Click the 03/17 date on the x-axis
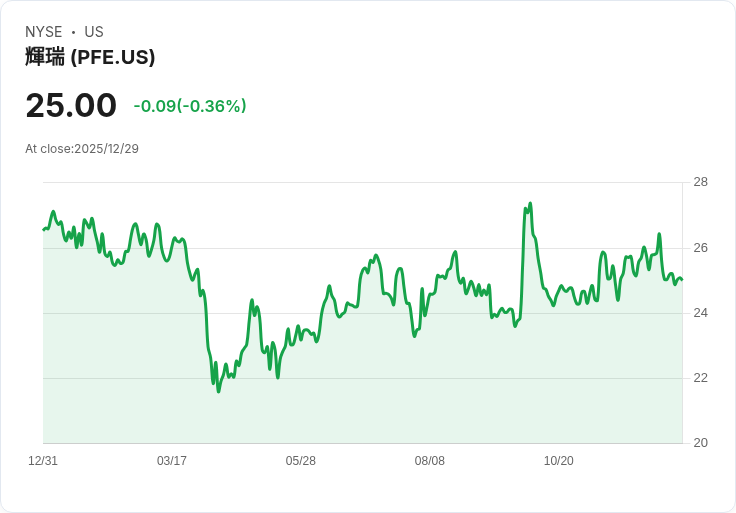736x513 pixels. pos(172,460)
